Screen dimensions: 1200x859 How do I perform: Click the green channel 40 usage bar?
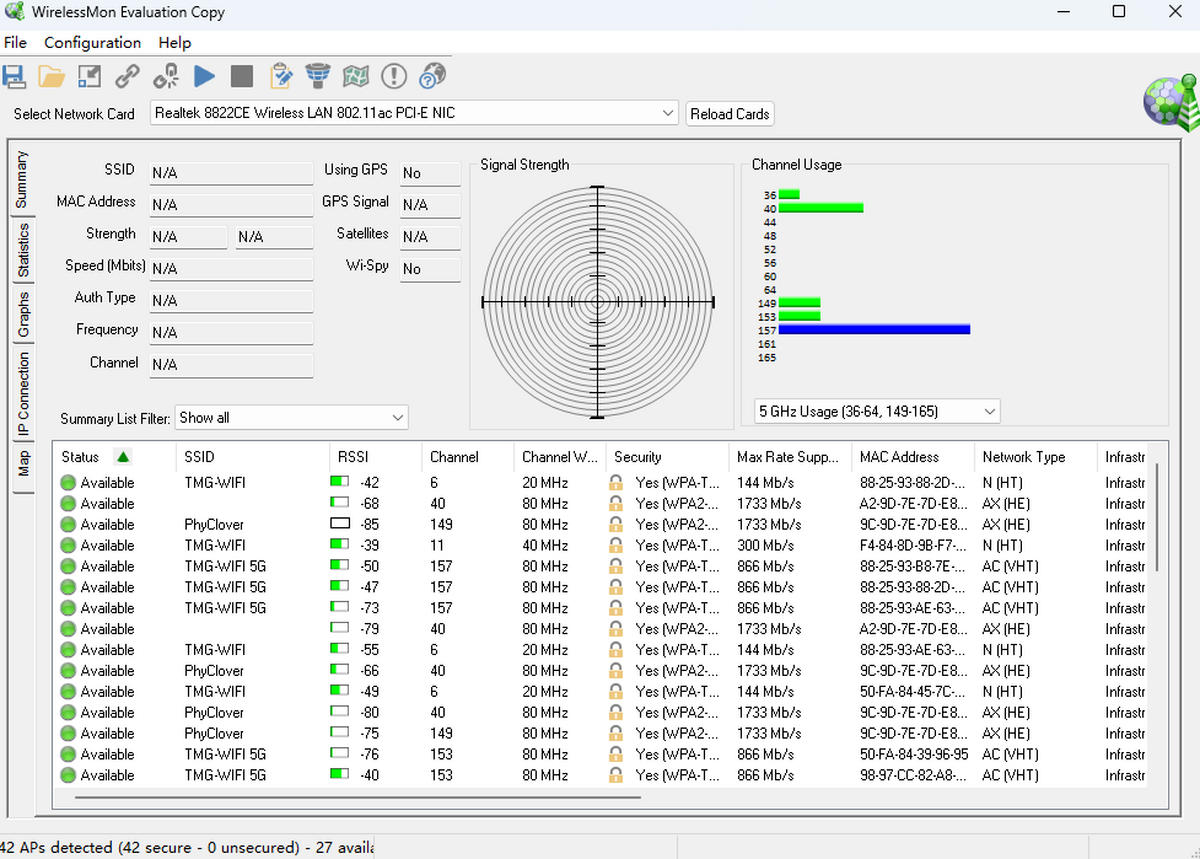pos(821,208)
